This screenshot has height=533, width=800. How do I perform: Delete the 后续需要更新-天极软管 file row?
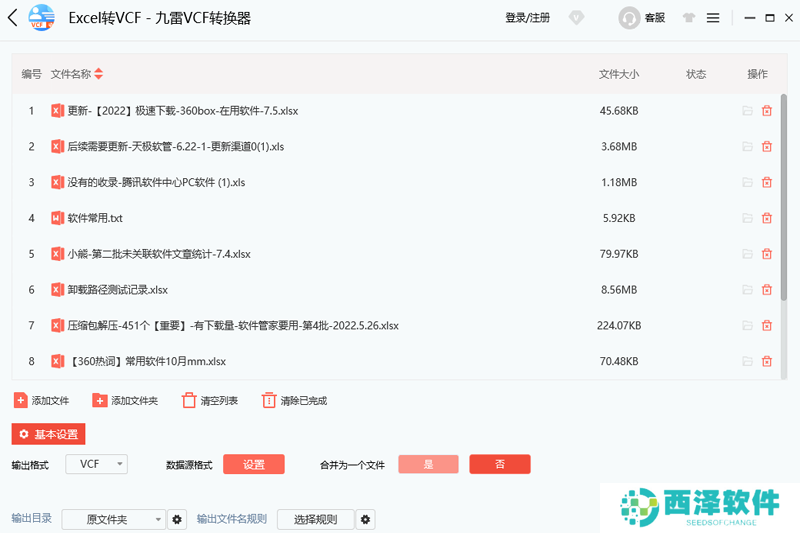tap(767, 146)
